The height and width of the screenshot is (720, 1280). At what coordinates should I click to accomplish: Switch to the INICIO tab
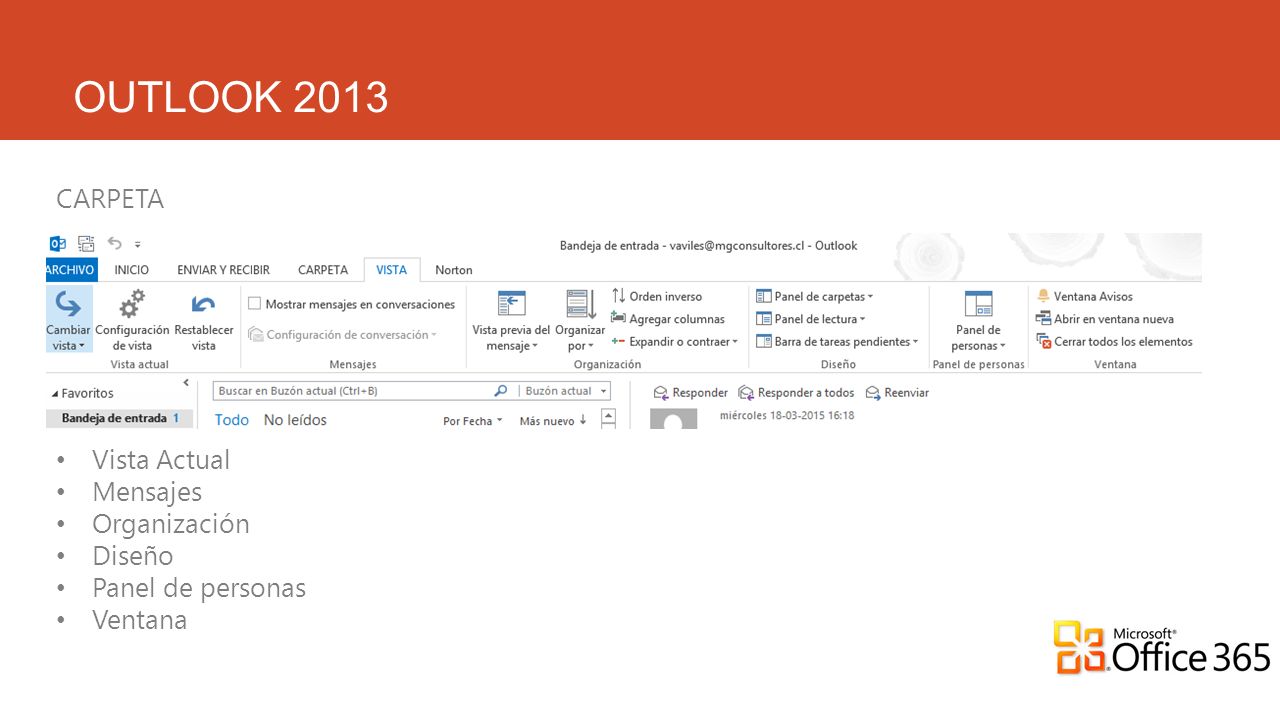[x=132, y=270]
